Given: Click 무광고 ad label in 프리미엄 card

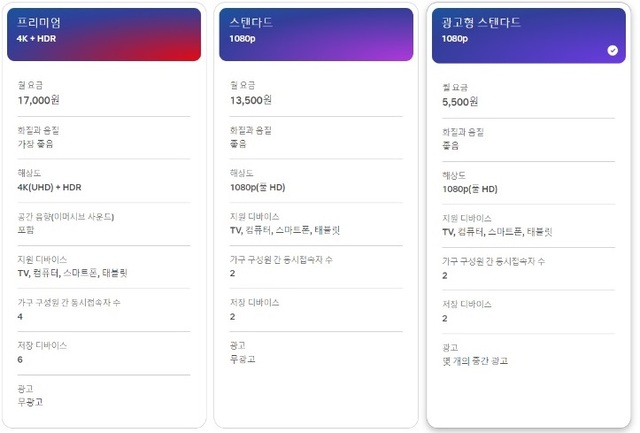Looking at the screenshot, I should coord(30,402).
